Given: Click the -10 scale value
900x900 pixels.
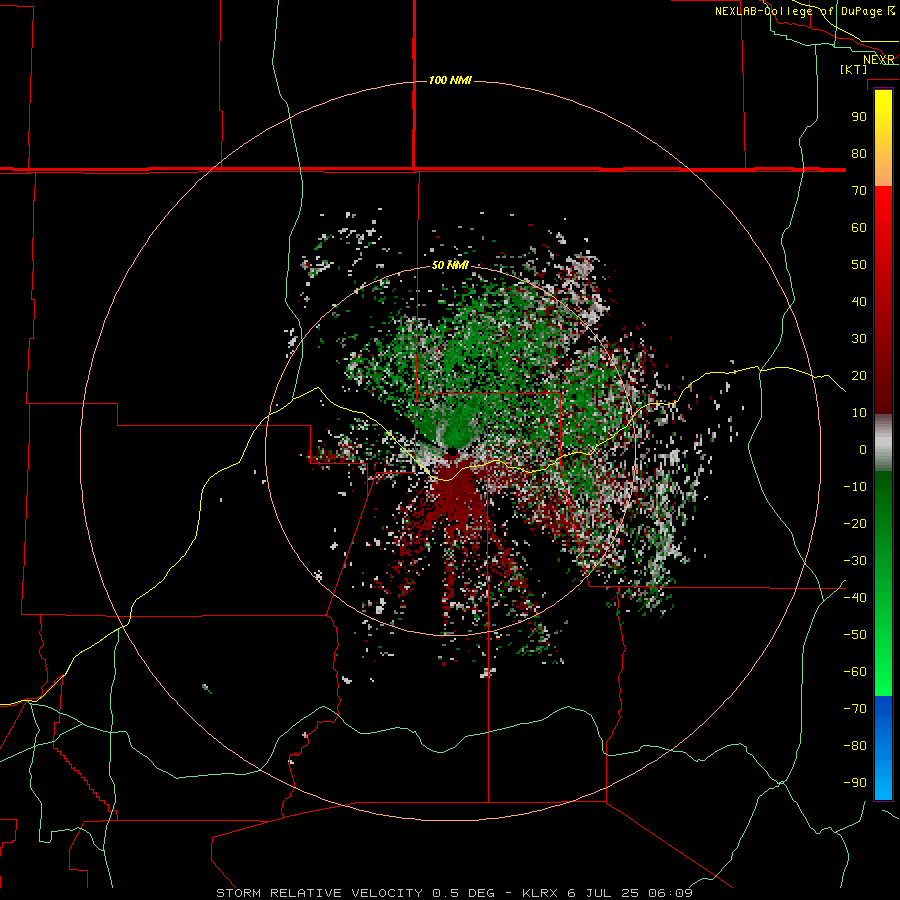Looking at the screenshot, I should coord(855,487).
